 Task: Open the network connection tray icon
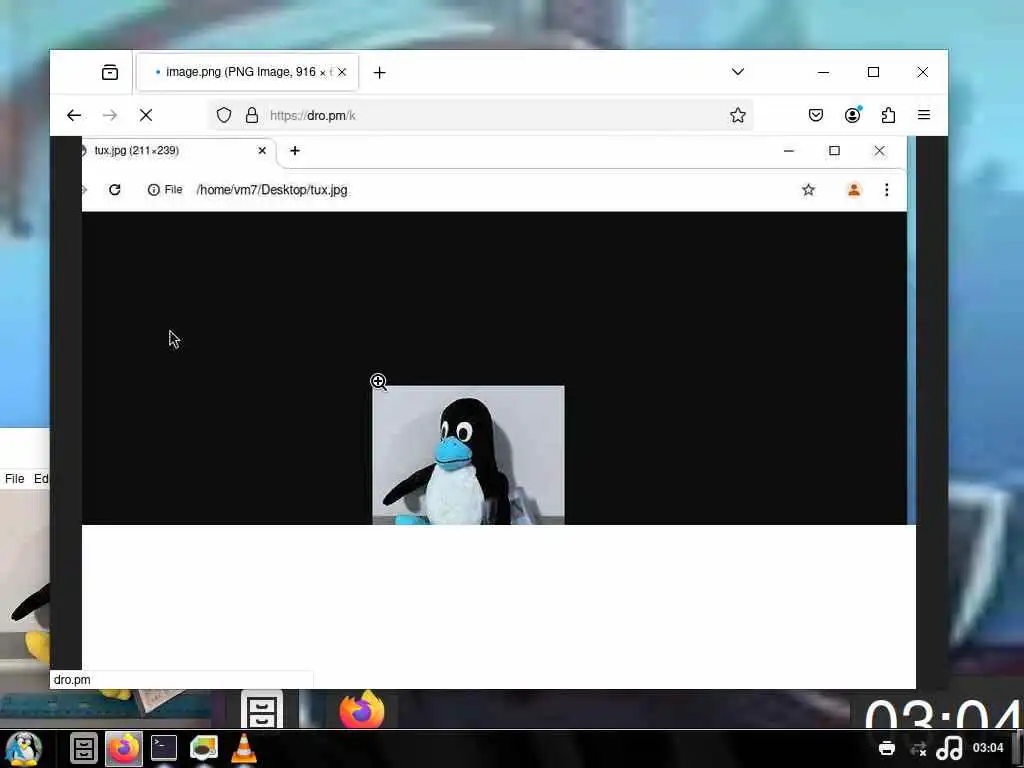click(x=918, y=749)
